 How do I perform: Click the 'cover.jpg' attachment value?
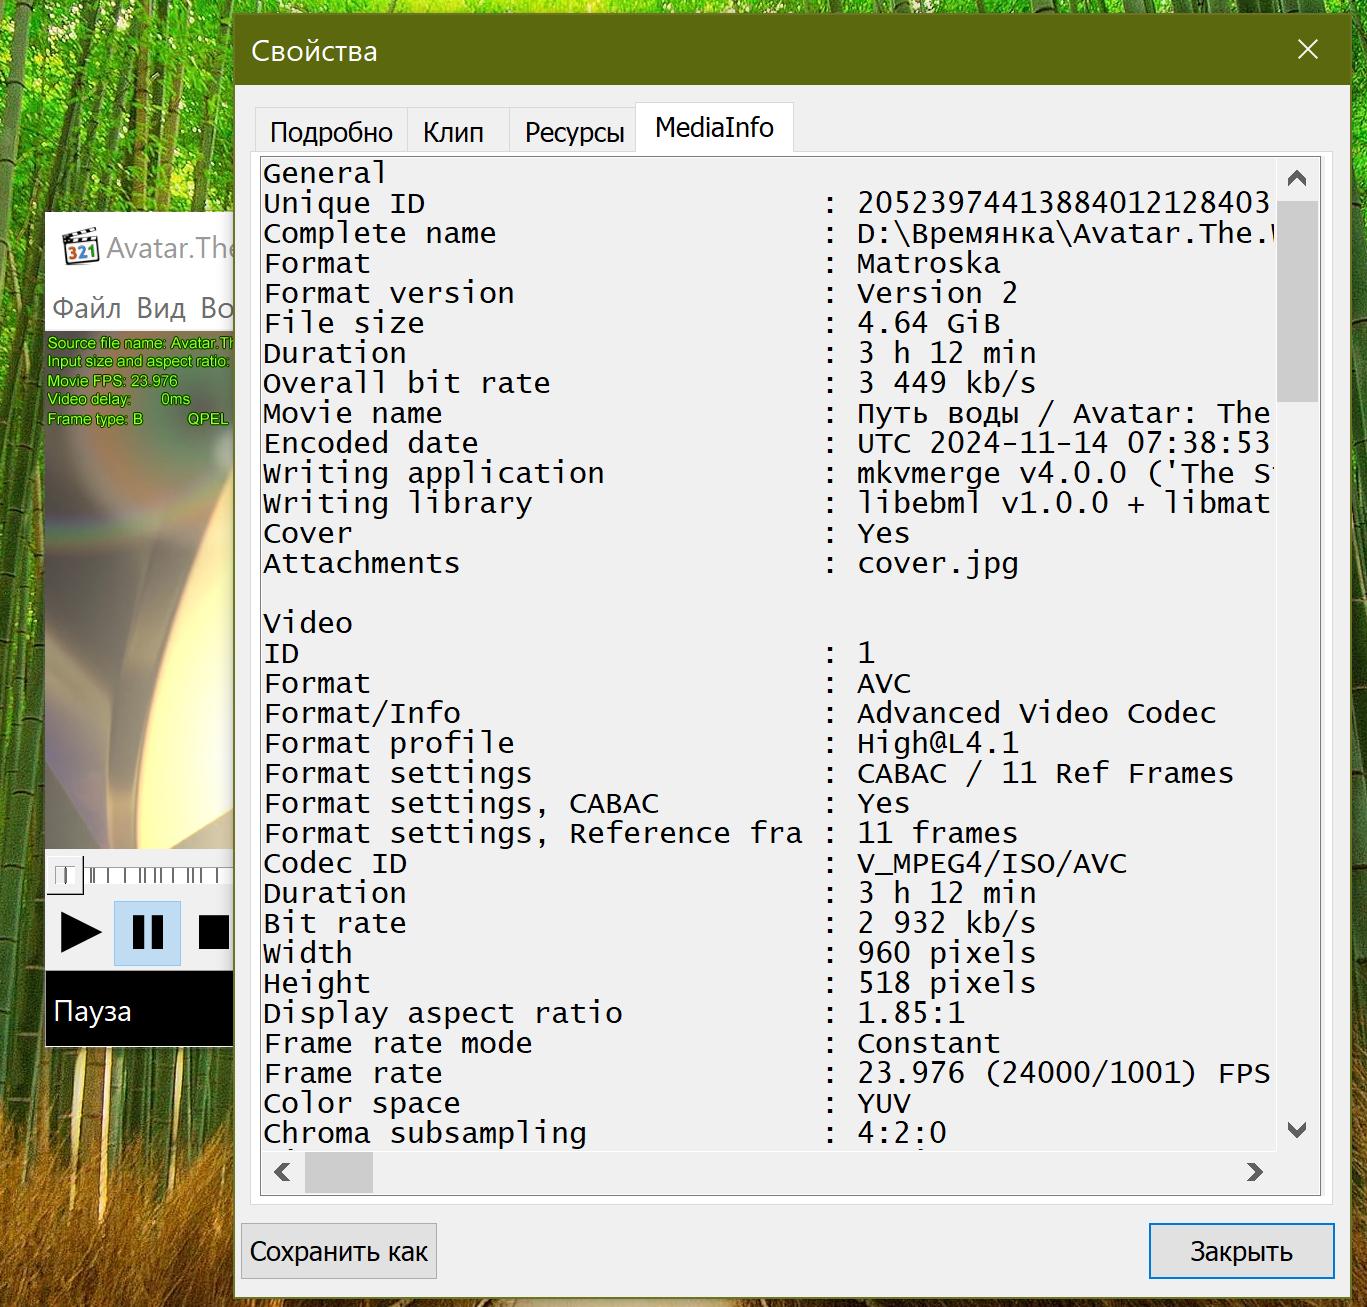coord(937,564)
